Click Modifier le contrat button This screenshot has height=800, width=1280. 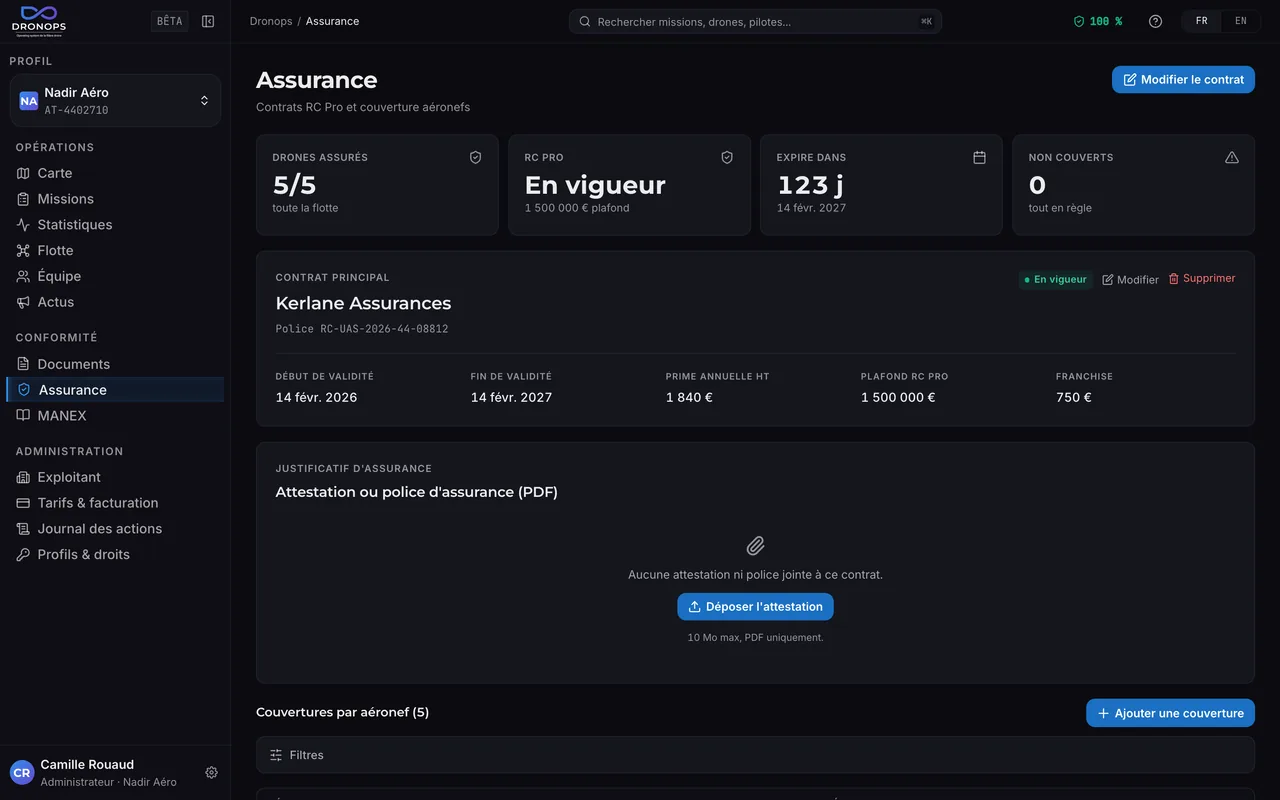(x=1183, y=80)
